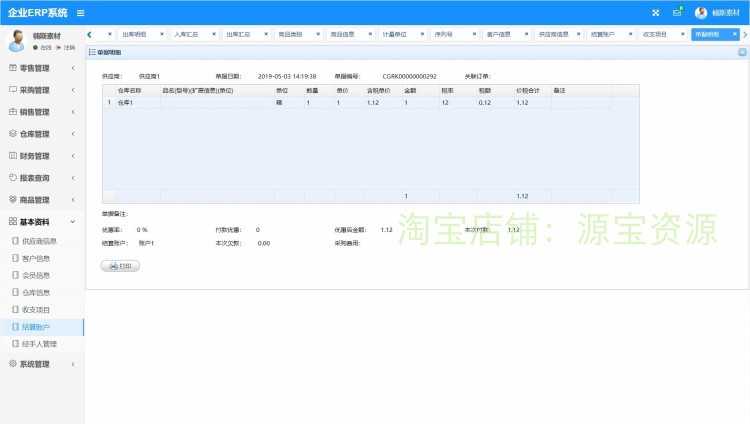Click the 报表查询 sidebar icon

[x=13, y=178]
